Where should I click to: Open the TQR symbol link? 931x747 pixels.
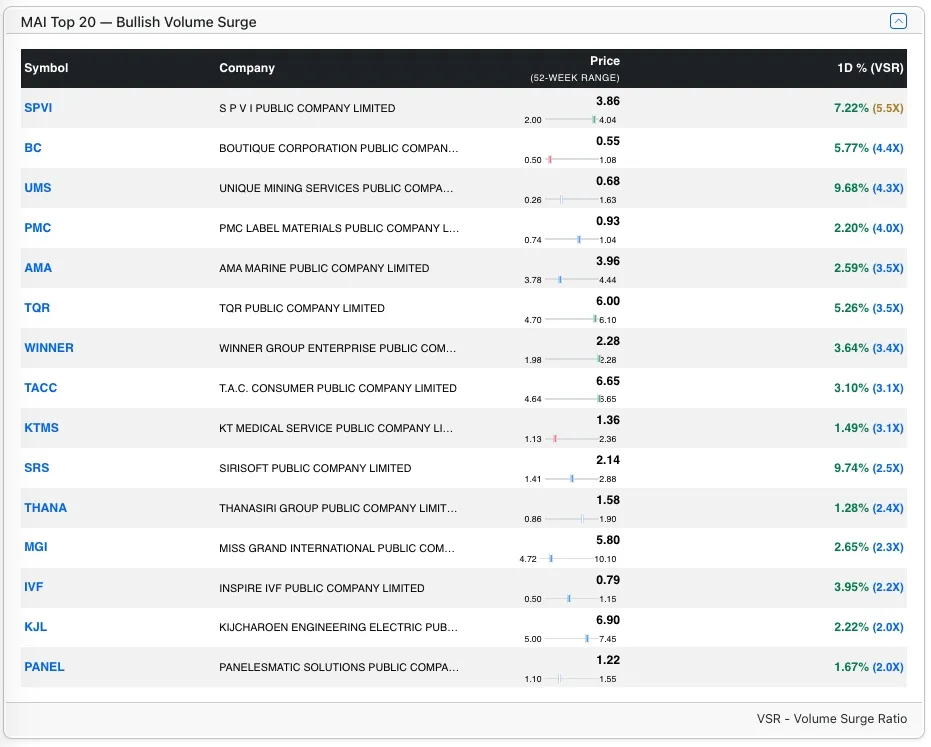[37, 308]
